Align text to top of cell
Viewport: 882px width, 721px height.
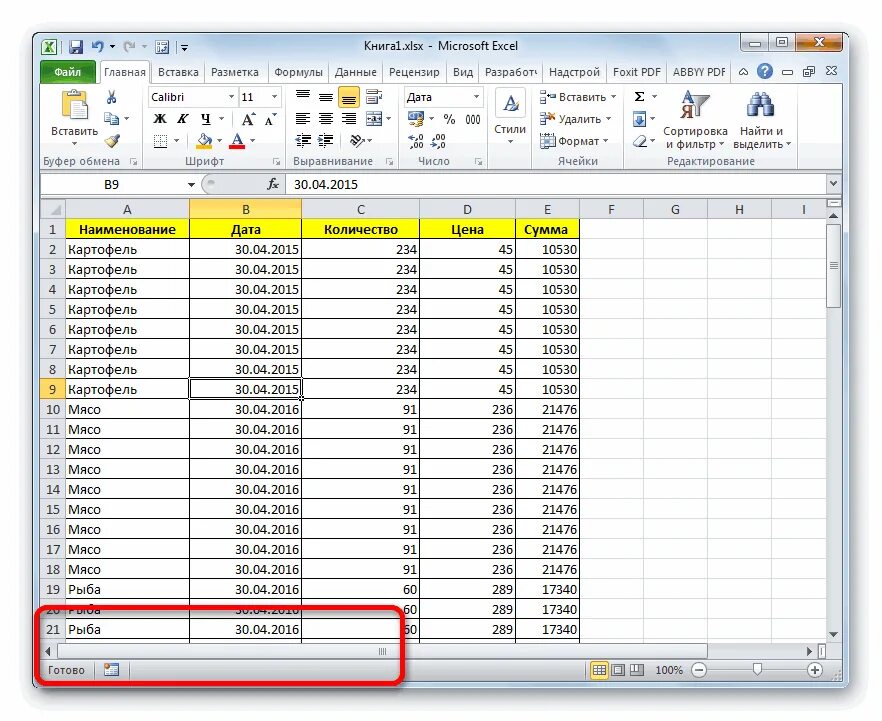[x=303, y=97]
